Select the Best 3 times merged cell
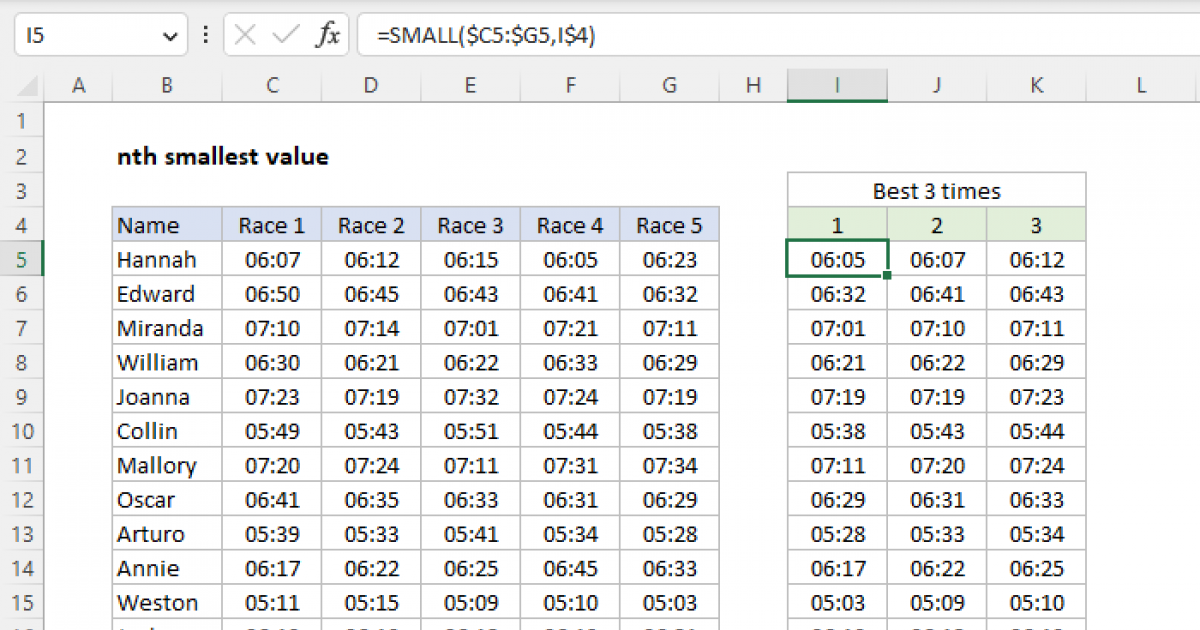The image size is (1200, 630). (936, 191)
